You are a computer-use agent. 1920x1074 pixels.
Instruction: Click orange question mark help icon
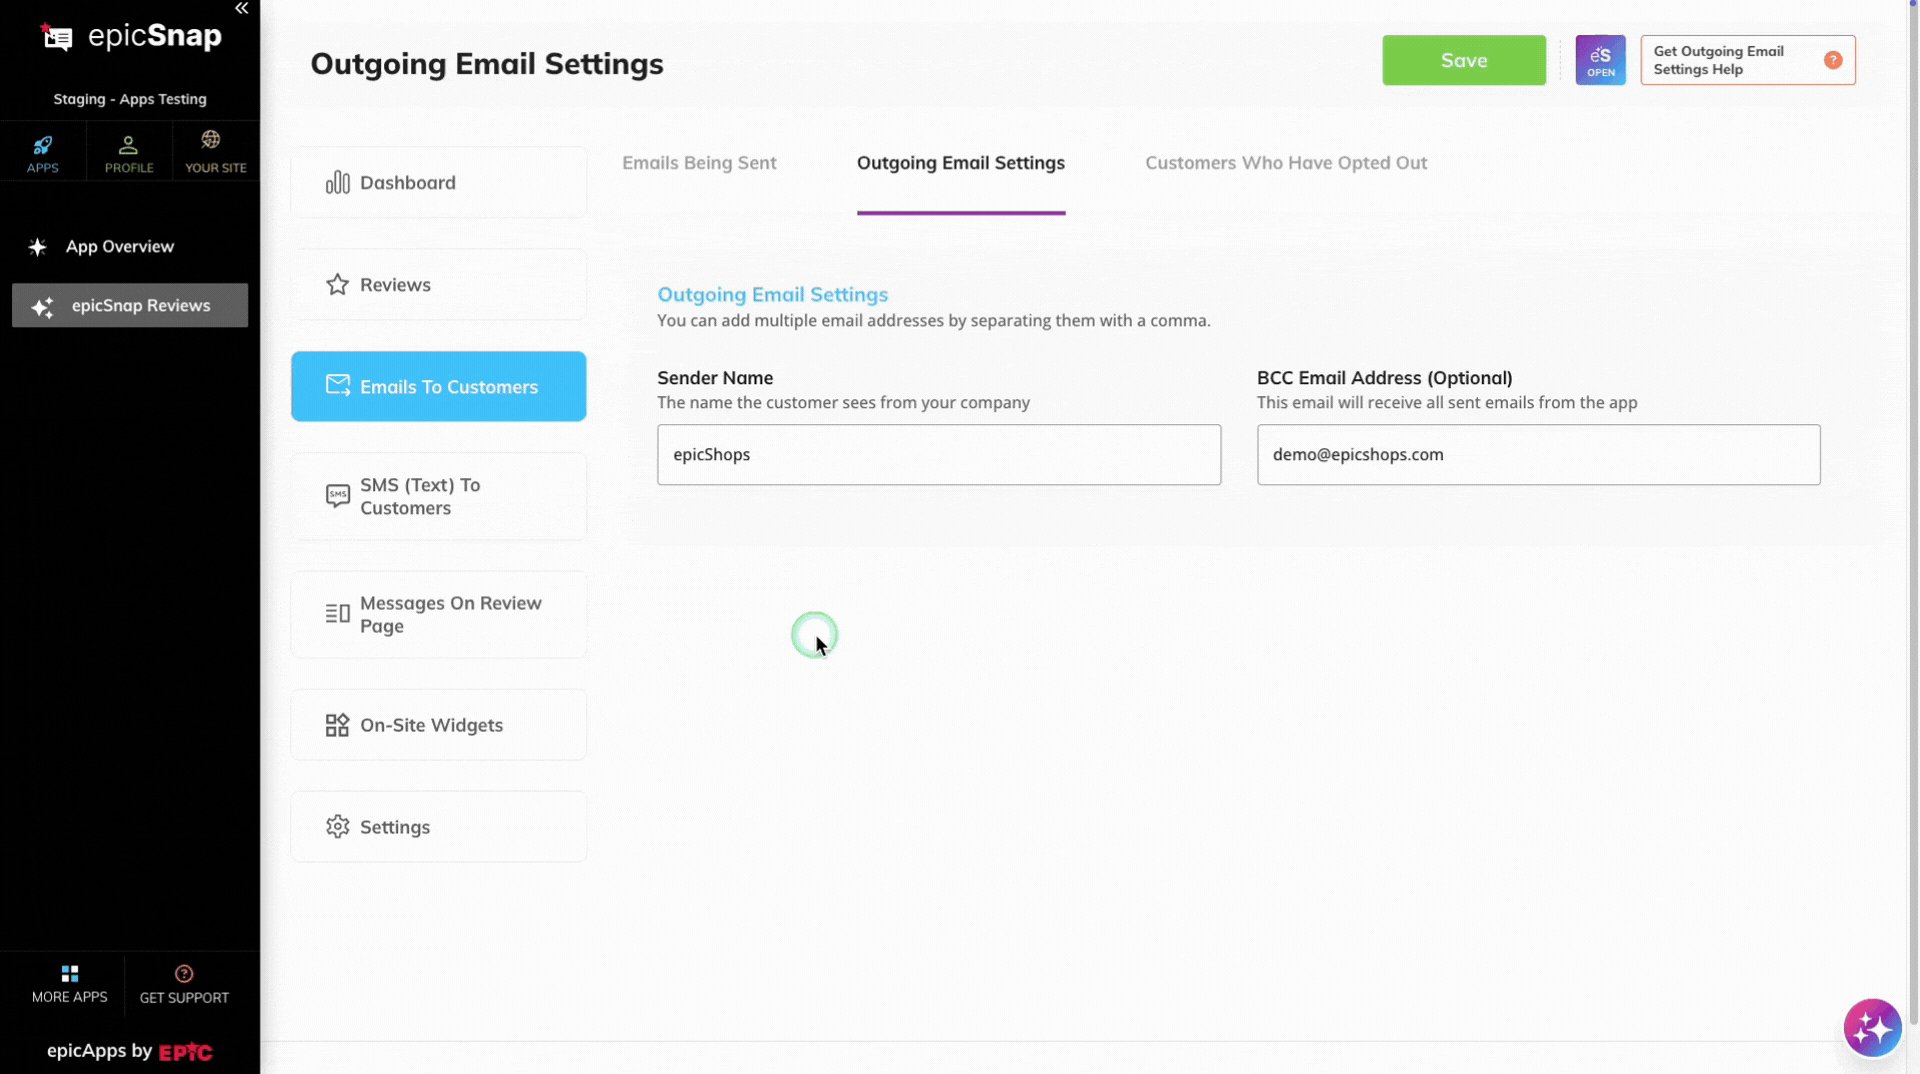(x=1832, y=60)
